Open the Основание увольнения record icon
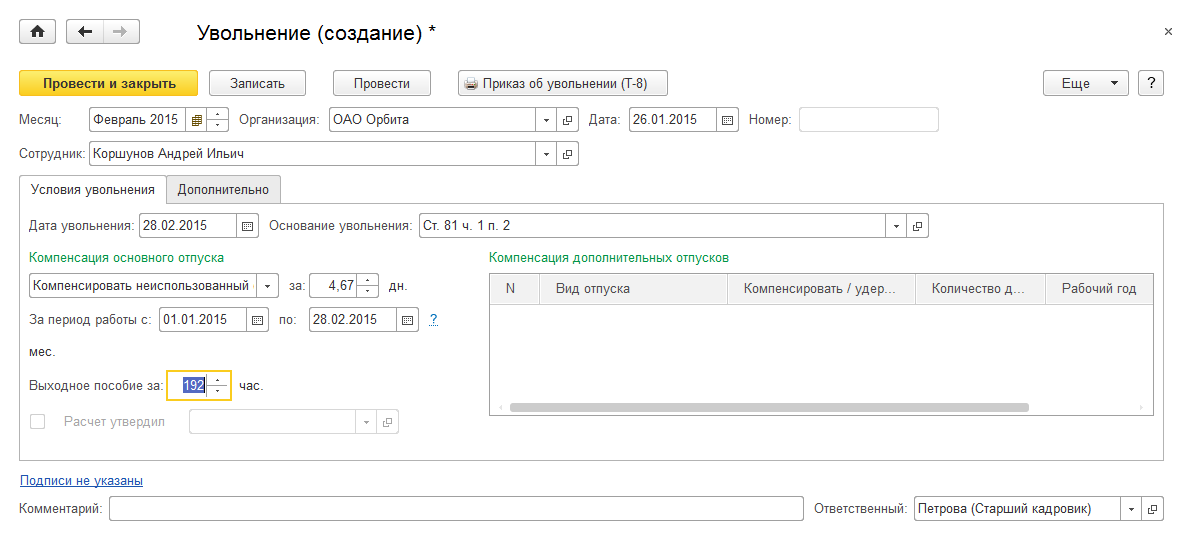 click(x=917, y=226)
